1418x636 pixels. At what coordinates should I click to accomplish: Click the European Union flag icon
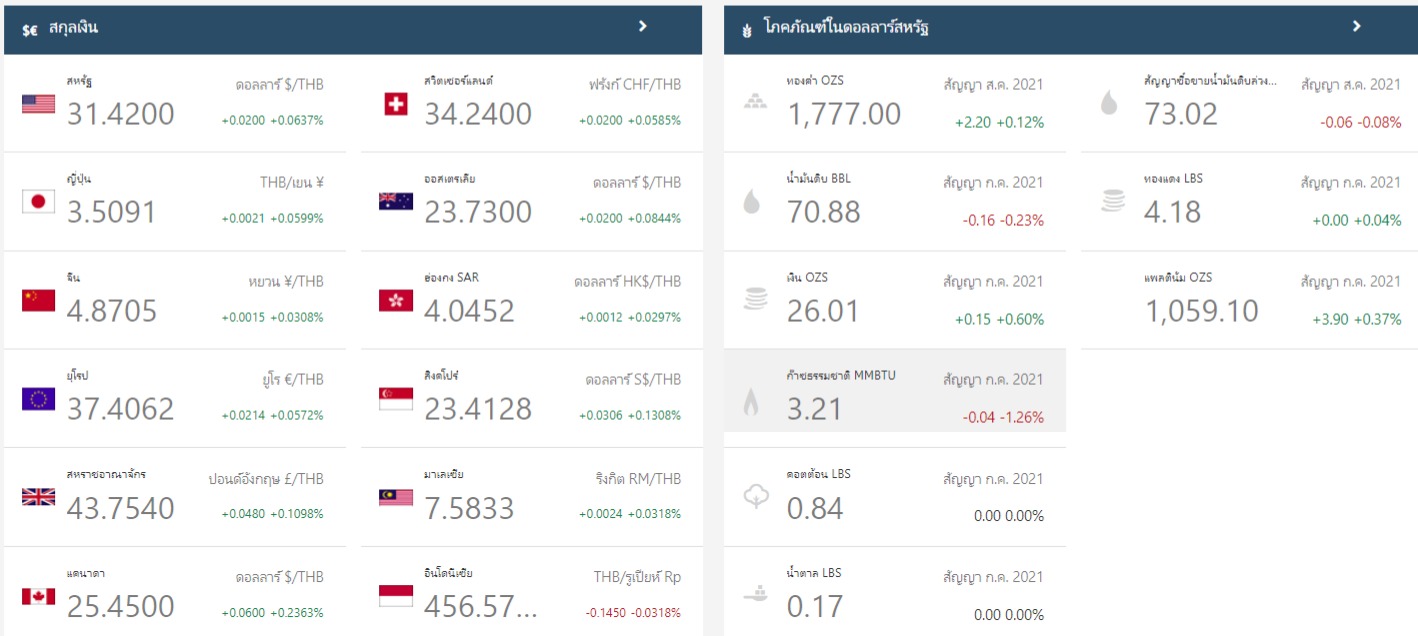pos(38,399)
